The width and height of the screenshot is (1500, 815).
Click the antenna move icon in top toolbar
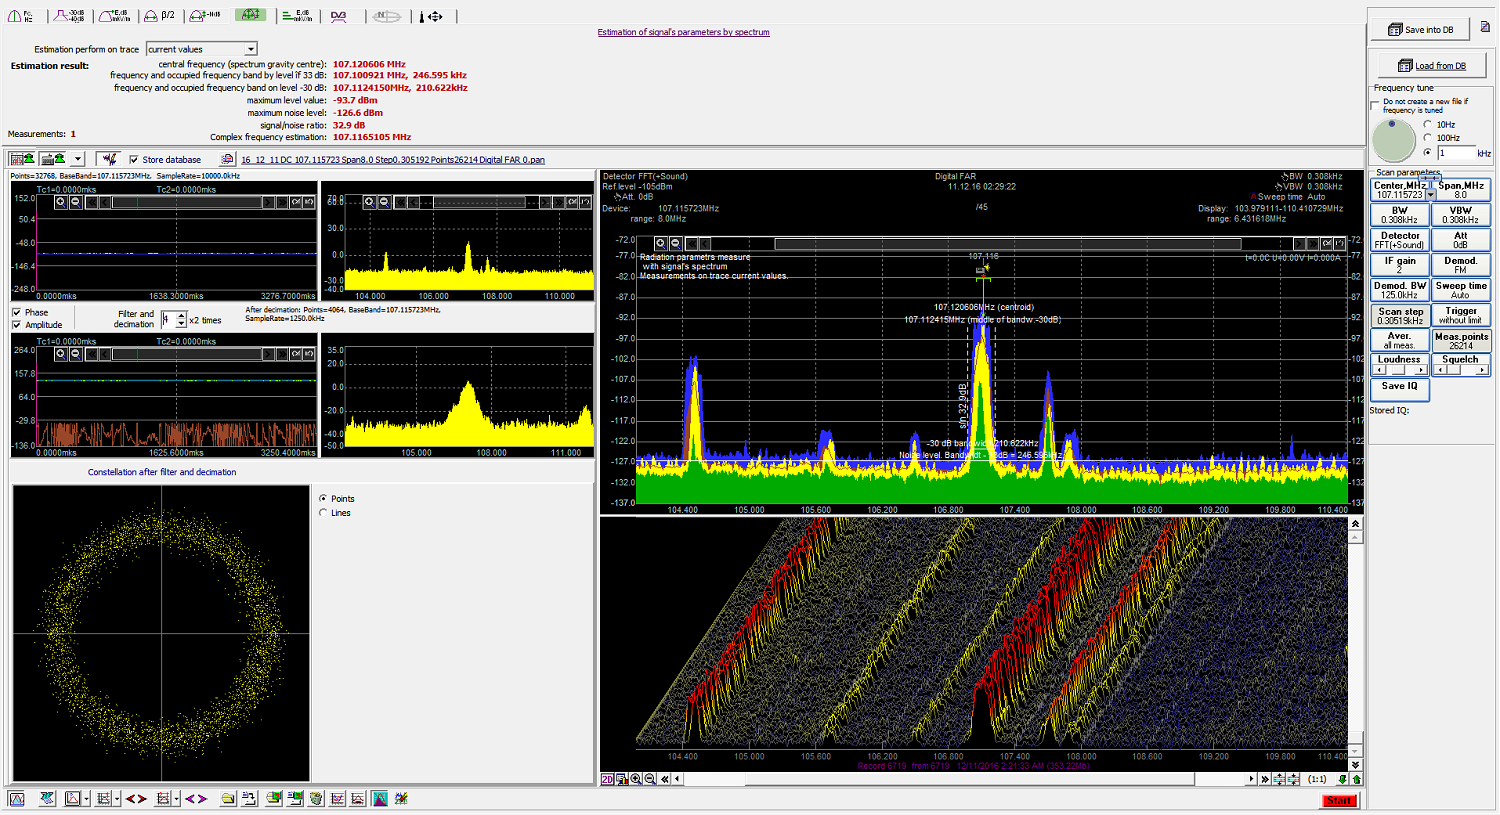432,16
